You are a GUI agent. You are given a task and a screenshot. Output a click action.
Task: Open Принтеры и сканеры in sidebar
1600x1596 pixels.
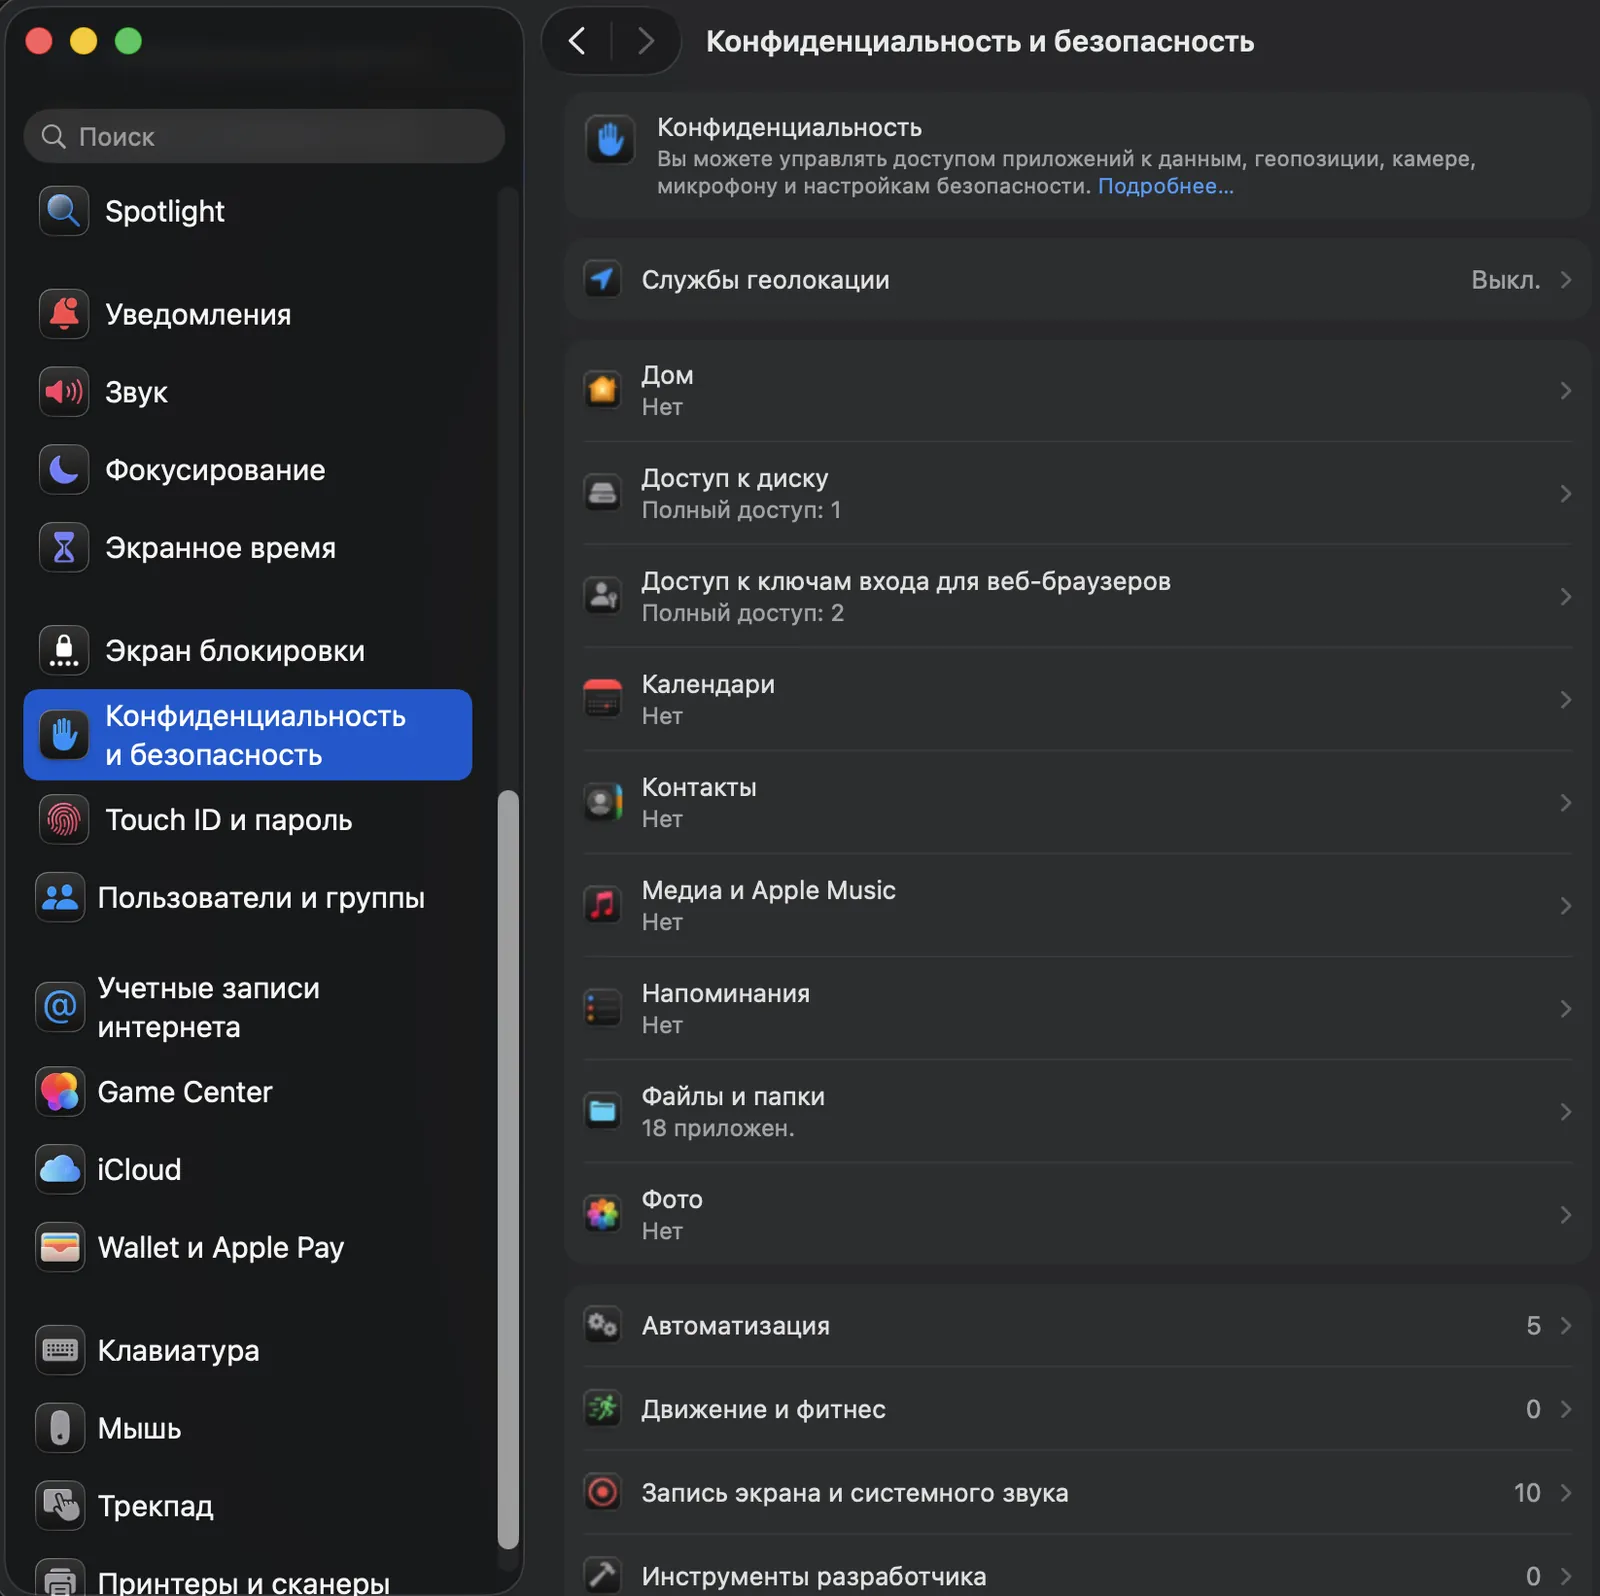click(247, 1579)
